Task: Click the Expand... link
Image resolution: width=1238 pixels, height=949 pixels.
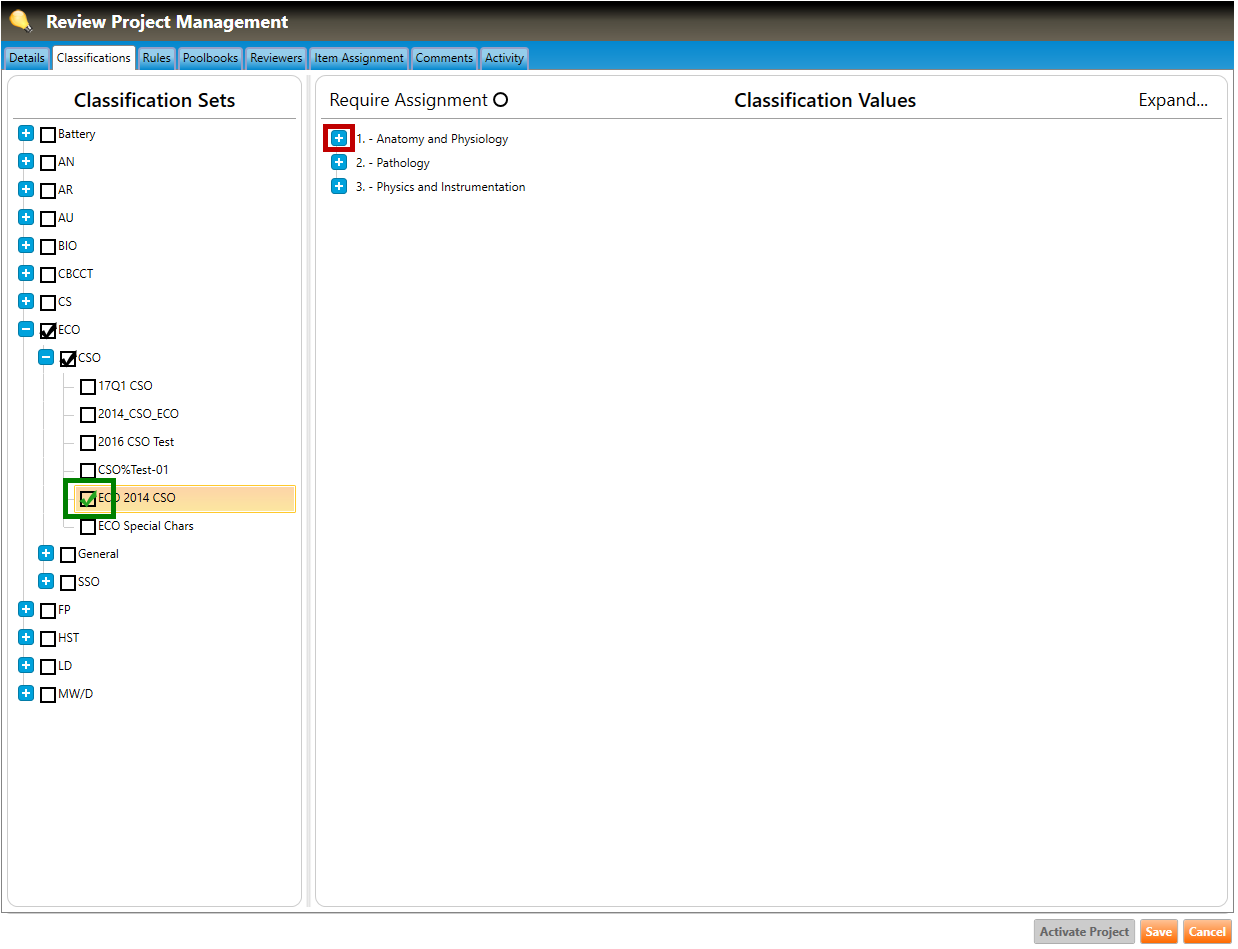Action: tap(1173, 100)
